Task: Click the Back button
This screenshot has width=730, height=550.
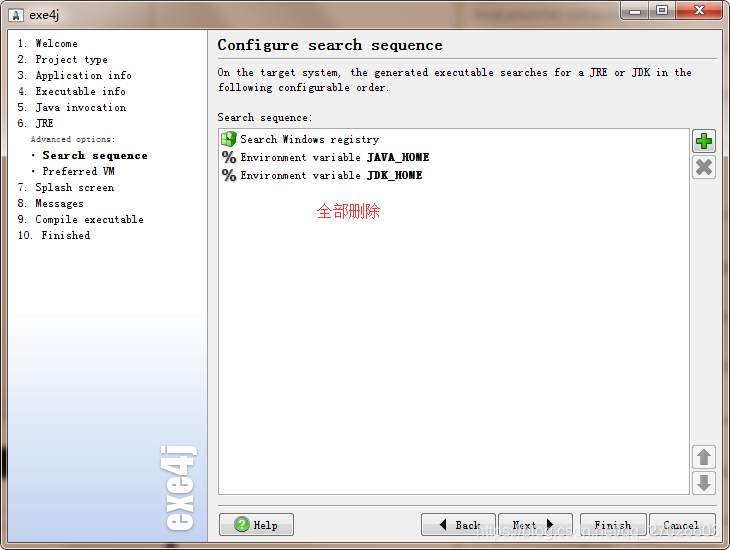Action: (458, 524)
